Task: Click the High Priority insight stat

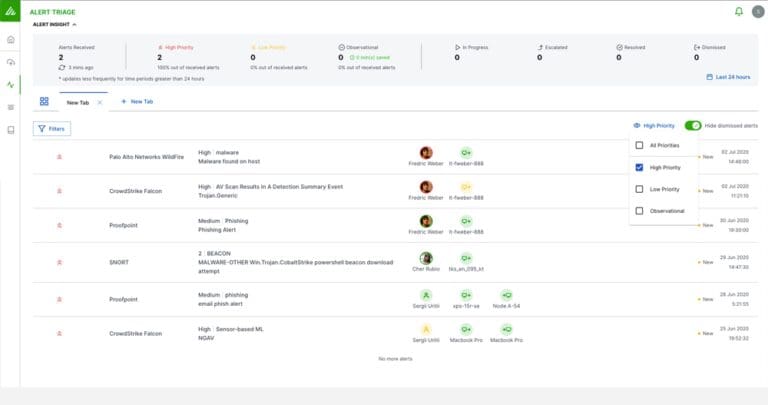Action: (188, 57)
